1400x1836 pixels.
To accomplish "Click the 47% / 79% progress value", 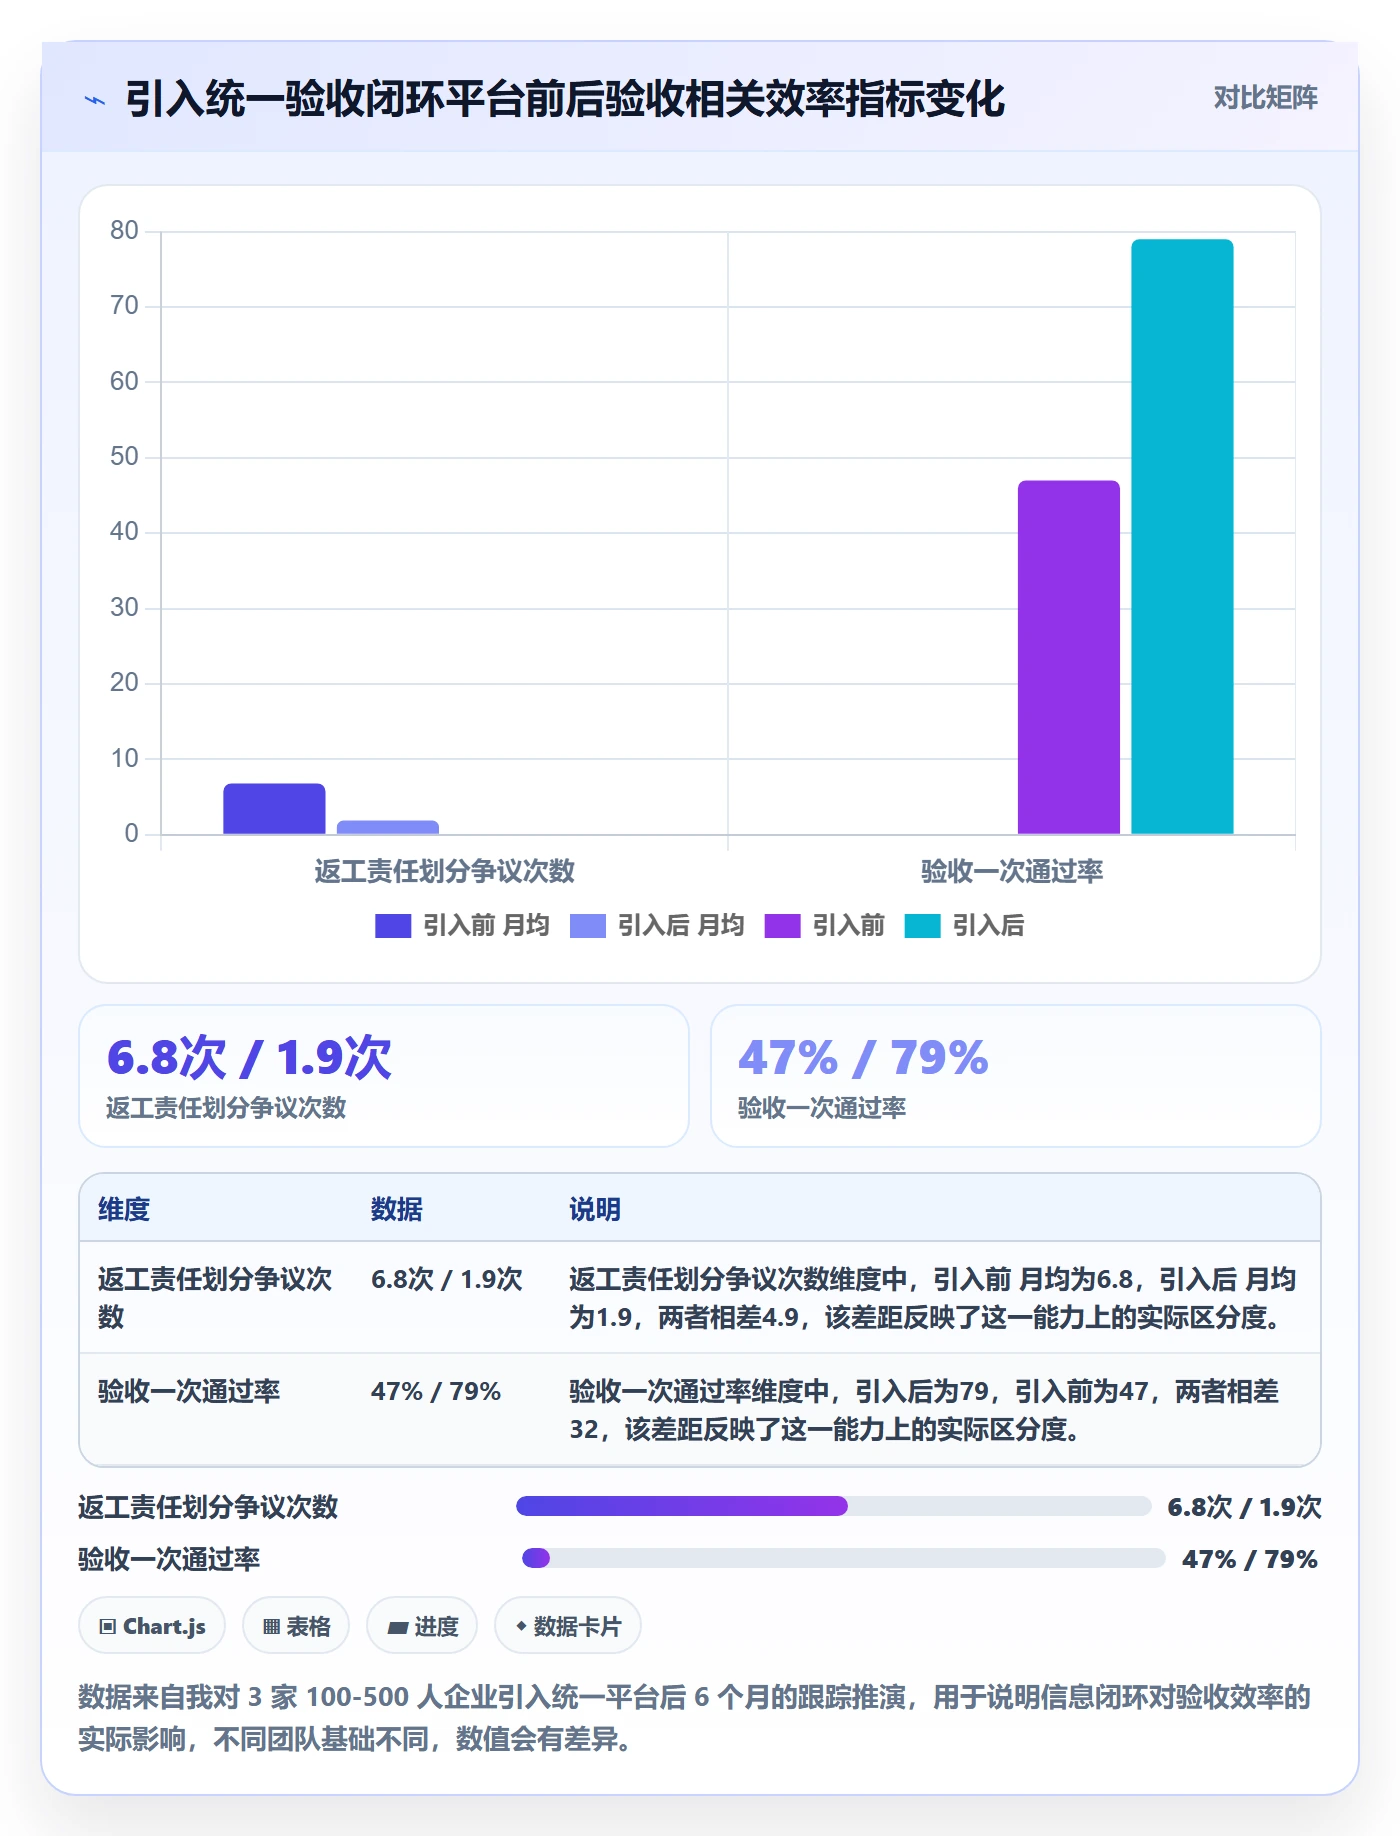I will [1250, 1559].
